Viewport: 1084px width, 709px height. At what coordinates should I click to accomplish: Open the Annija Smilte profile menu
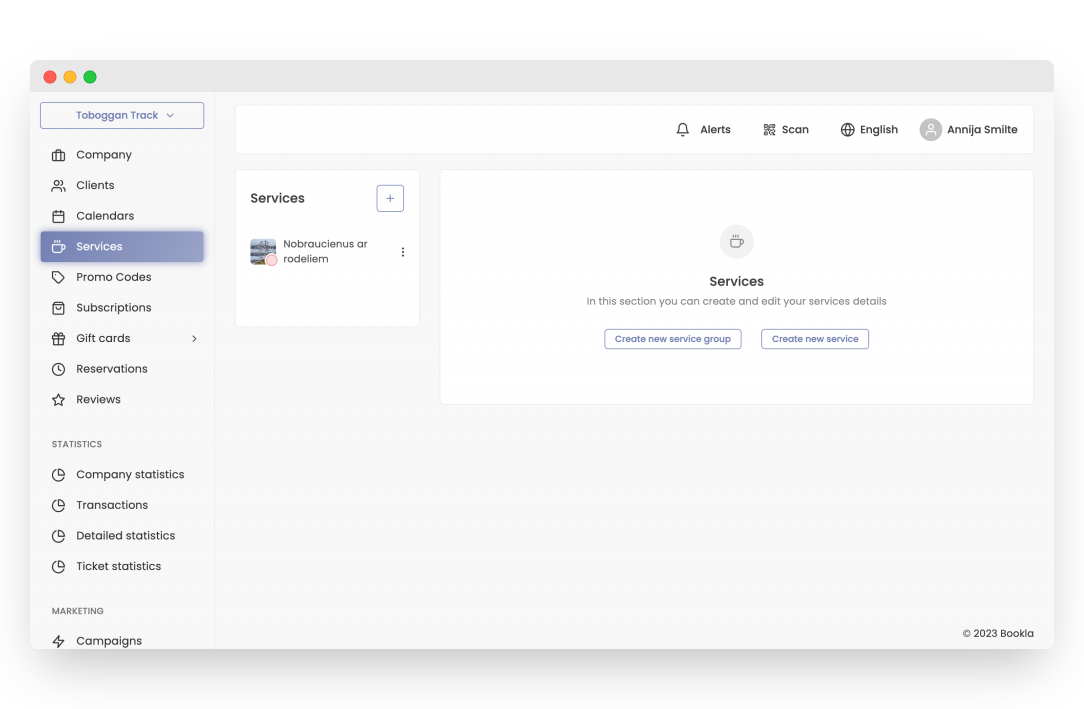[x=969, y=129]
